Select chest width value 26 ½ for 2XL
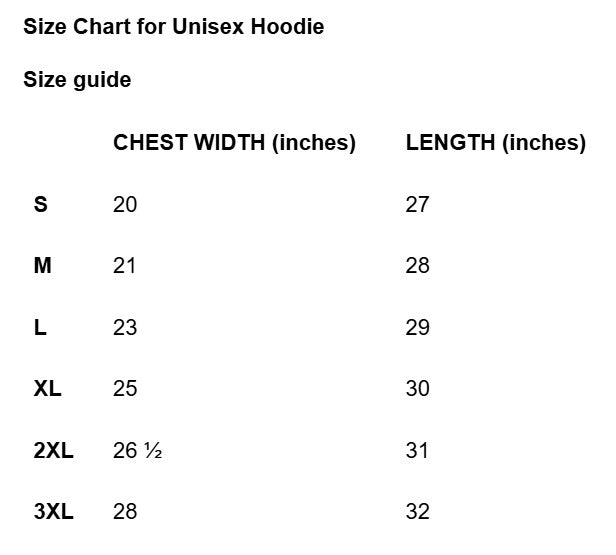 click(138, 451)
